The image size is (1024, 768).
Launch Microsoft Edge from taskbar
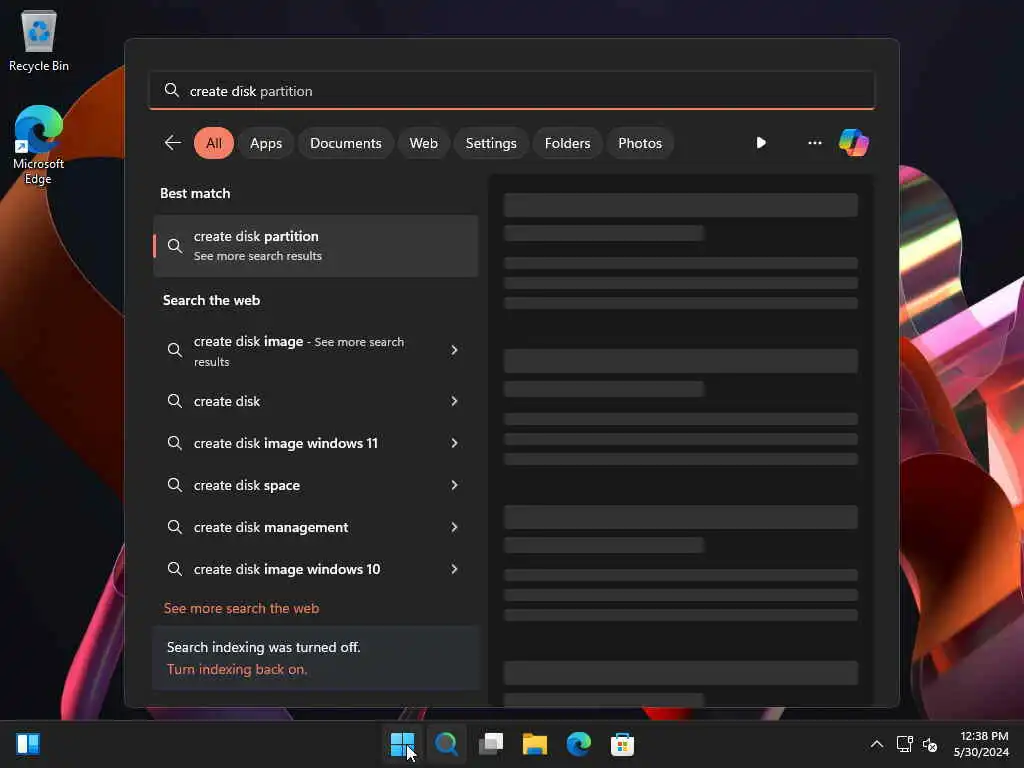(x=579, y=744)
